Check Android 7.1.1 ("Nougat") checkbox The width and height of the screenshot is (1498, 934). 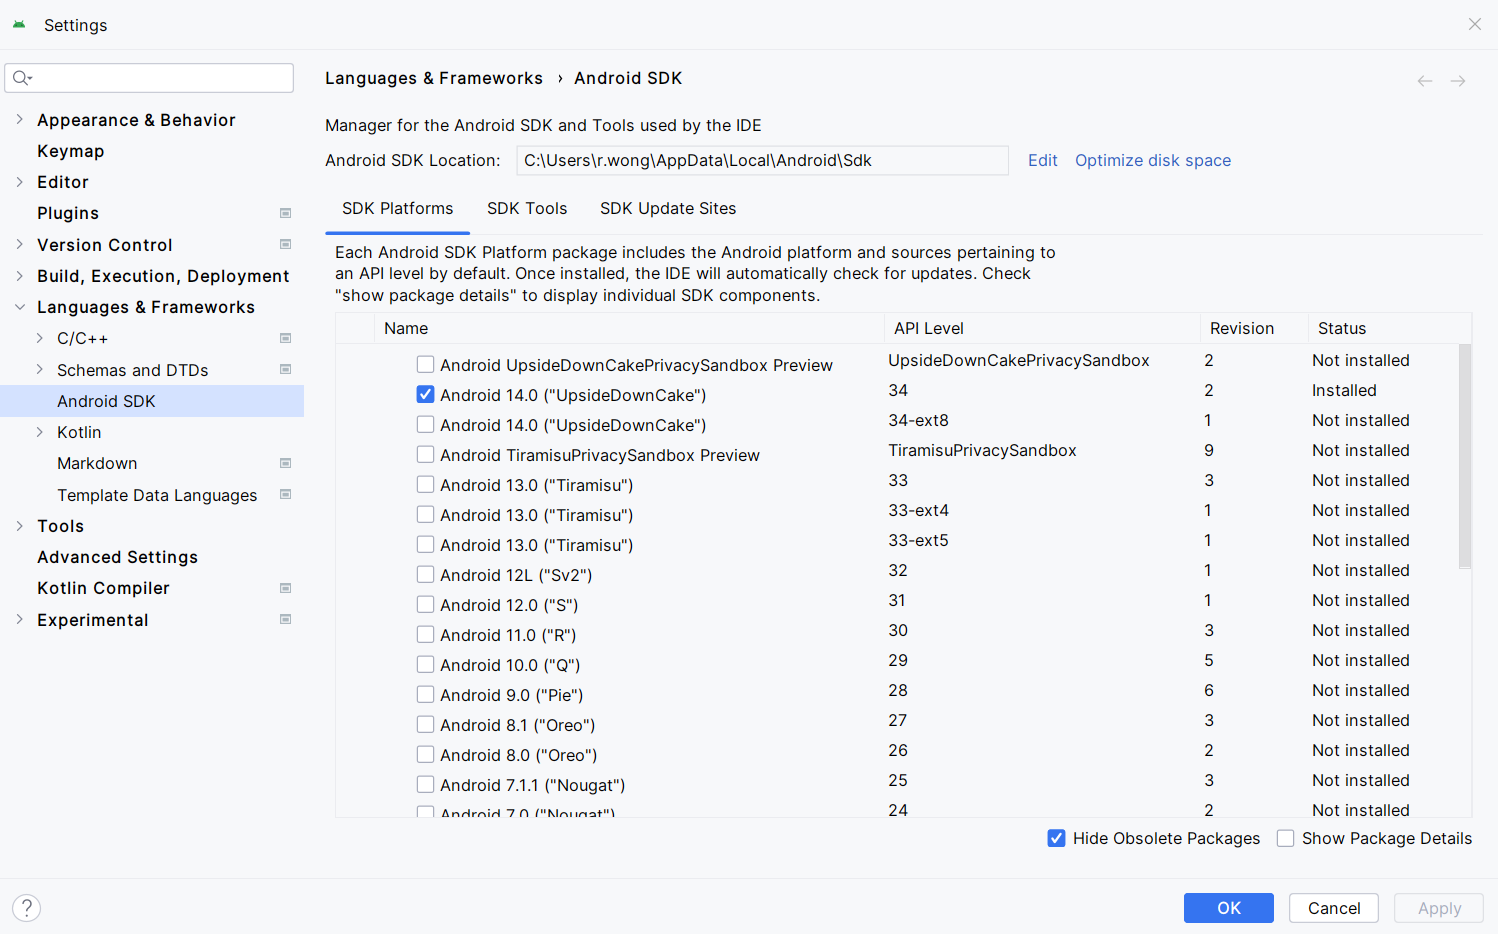(x=425, y=785)
